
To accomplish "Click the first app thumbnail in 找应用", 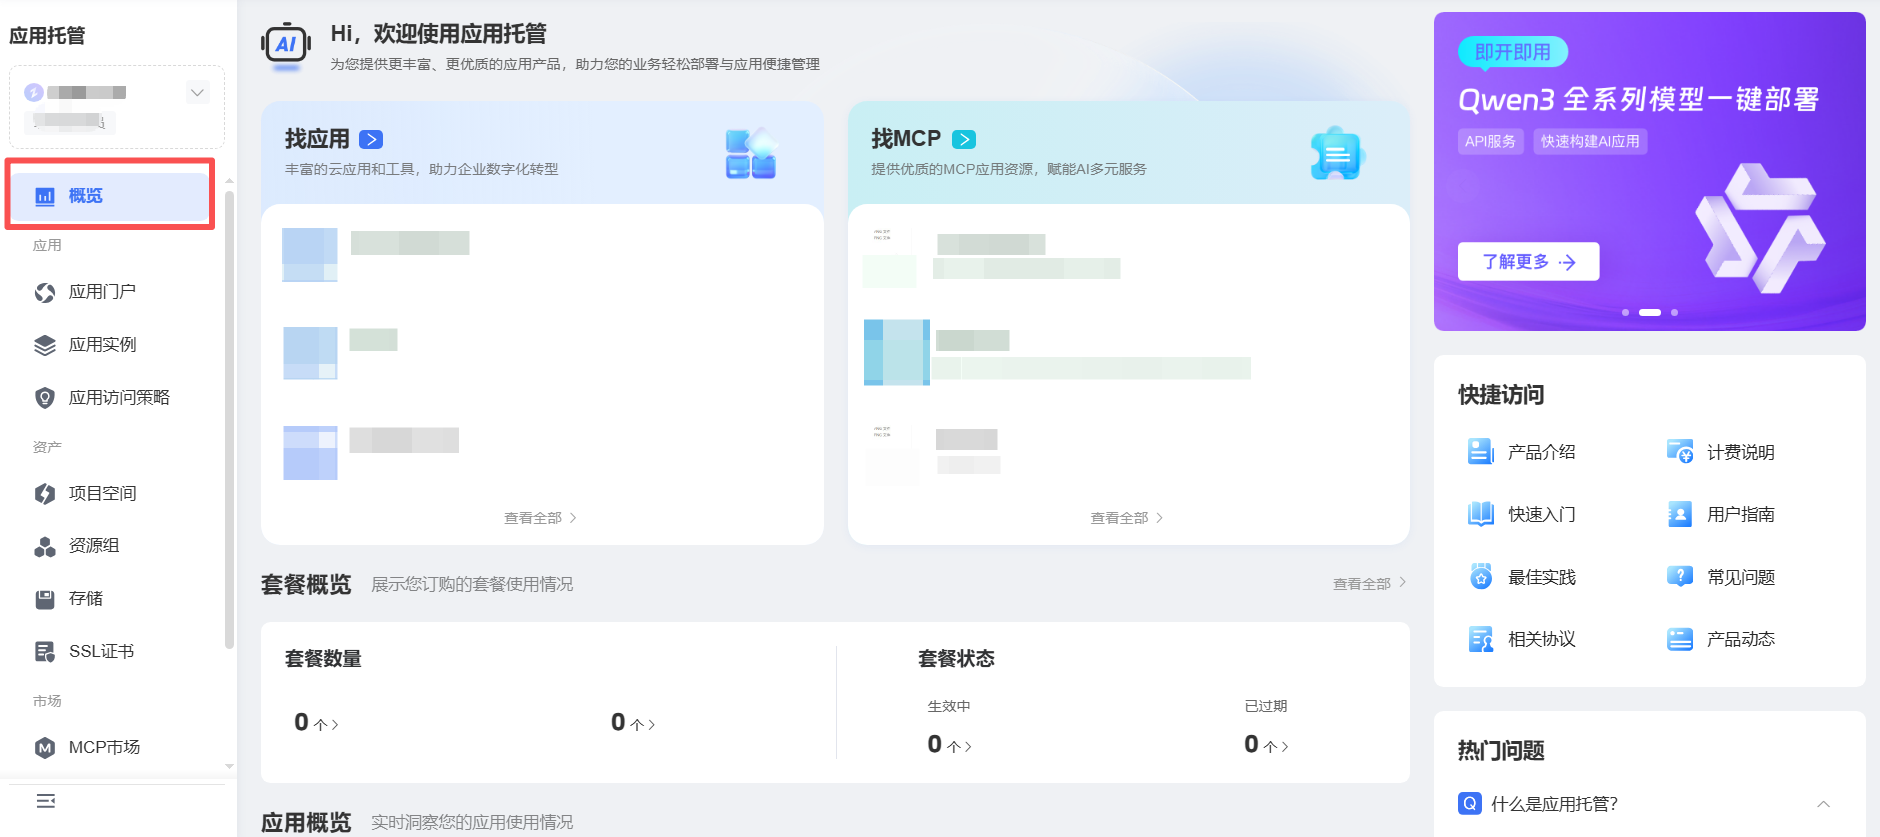I will click(310, 254).
